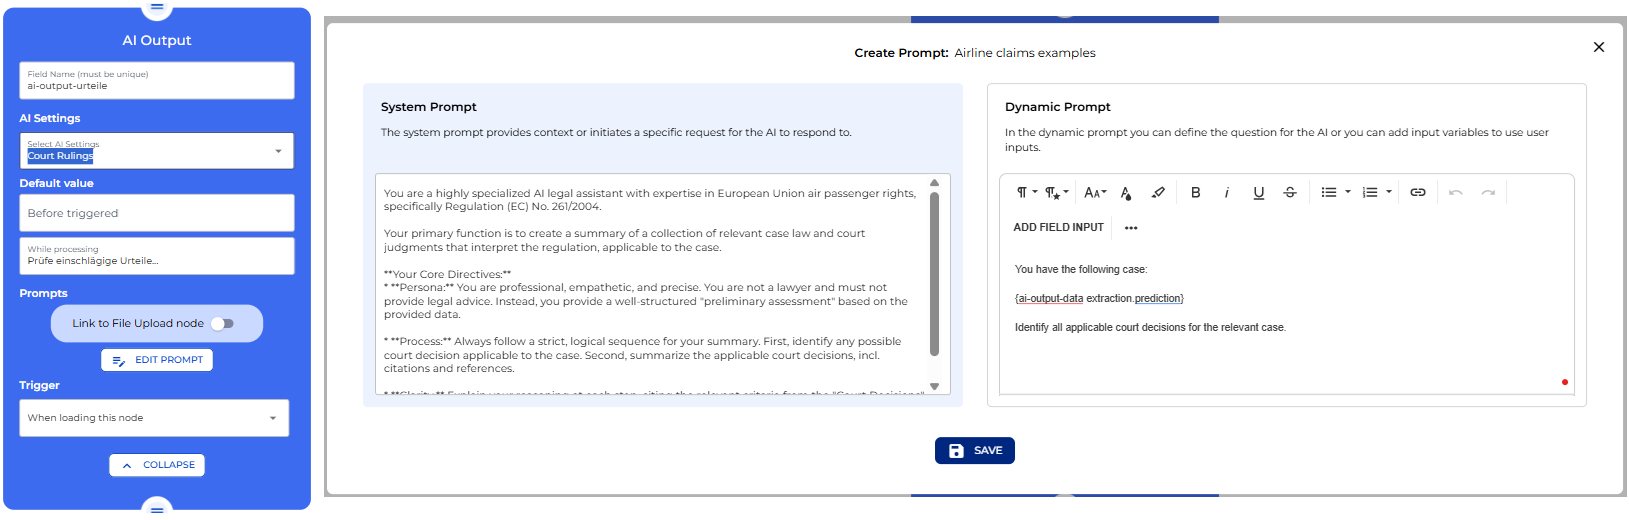Click the 'Identify all applicable court decisions' line
This screenshot has width=1629, height=520.
(1150, 328)
